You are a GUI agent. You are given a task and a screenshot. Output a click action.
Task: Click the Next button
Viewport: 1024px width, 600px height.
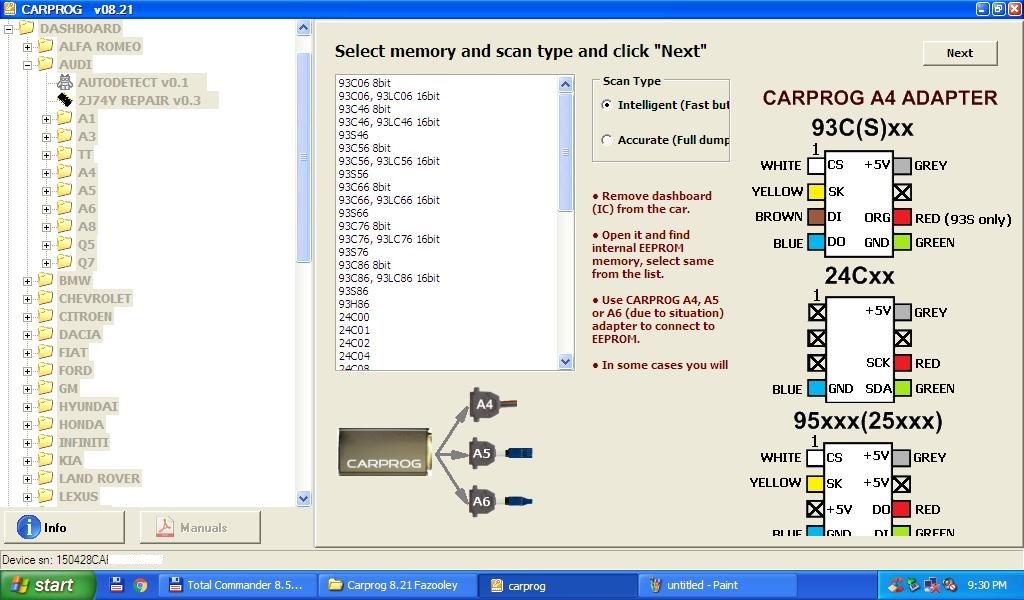(960, 53)
